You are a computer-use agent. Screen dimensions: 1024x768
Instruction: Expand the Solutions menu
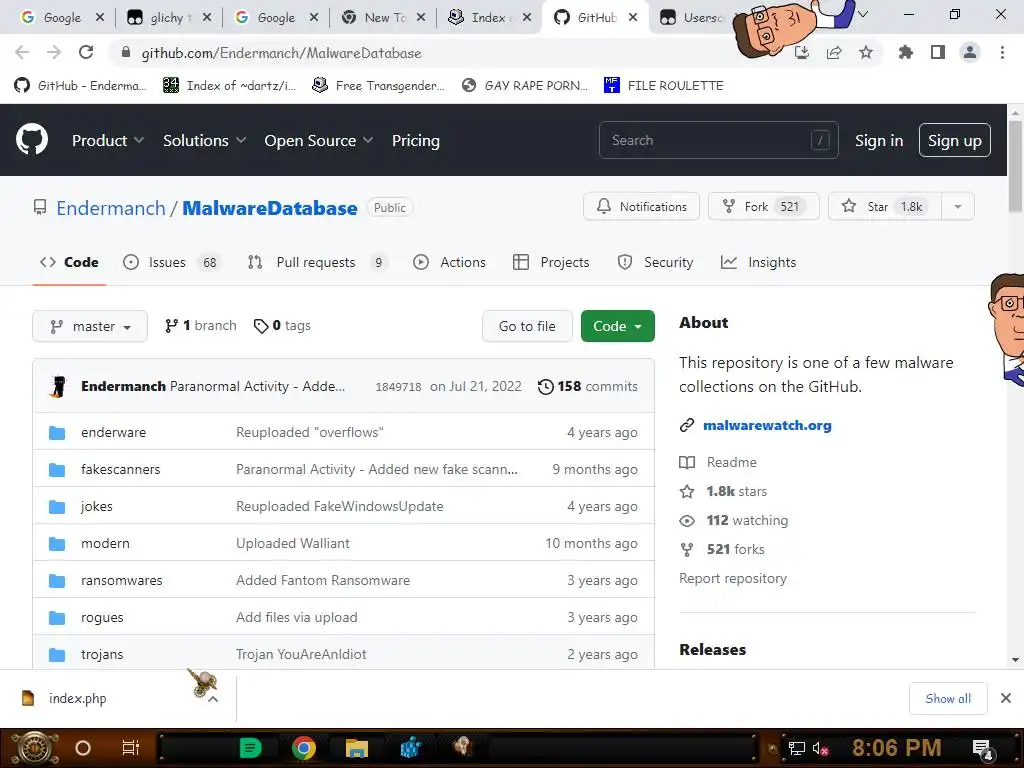(x=204, y=140)
